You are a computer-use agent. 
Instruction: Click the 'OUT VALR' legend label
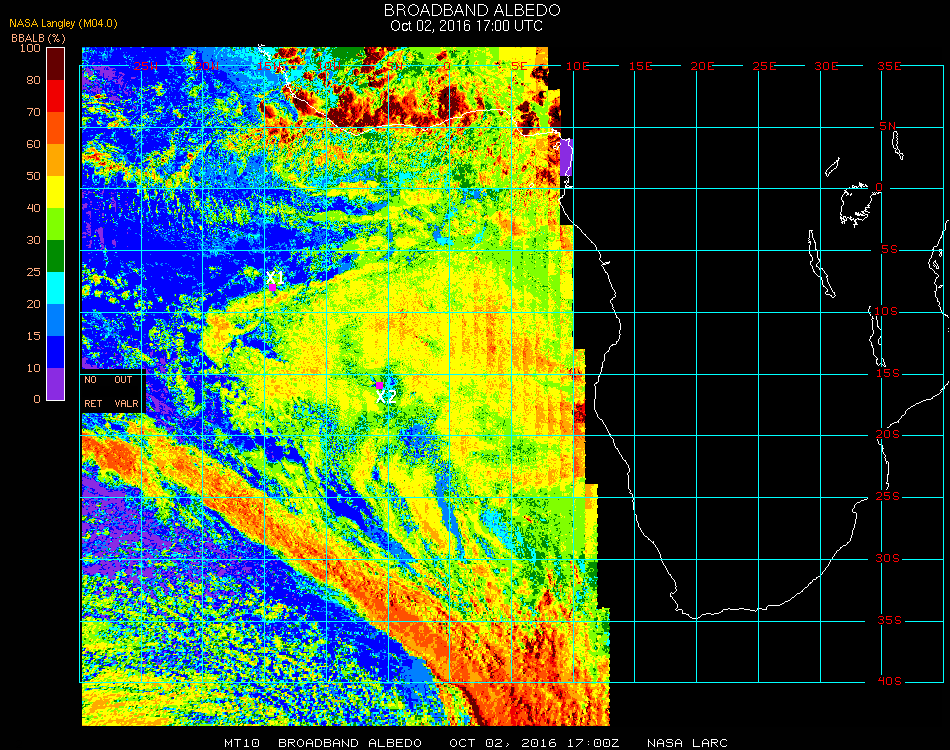(125, 391)
